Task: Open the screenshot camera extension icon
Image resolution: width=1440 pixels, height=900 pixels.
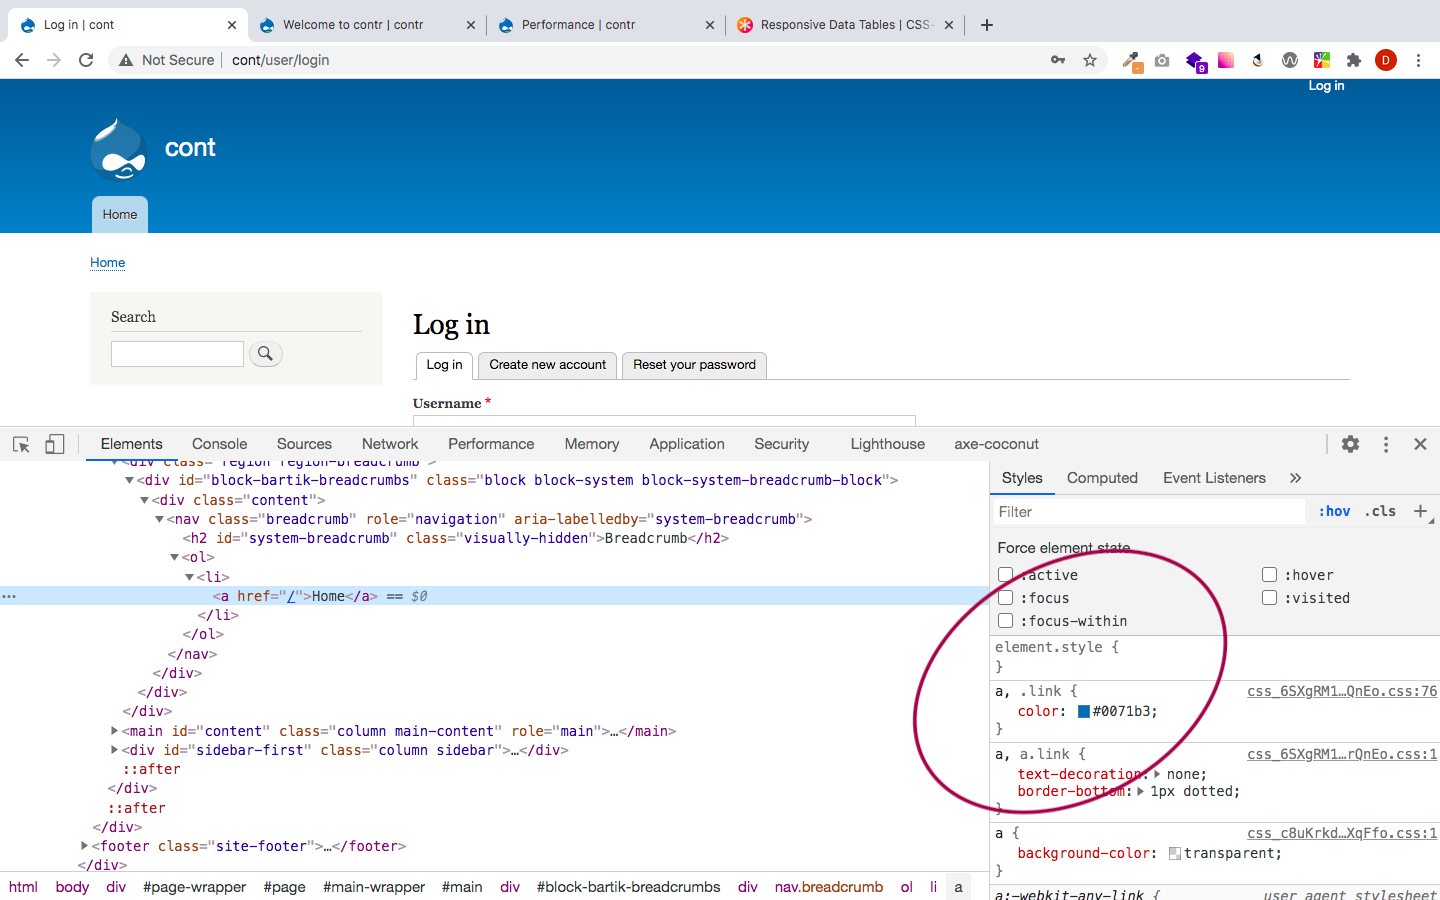Action: point(1162,60)
